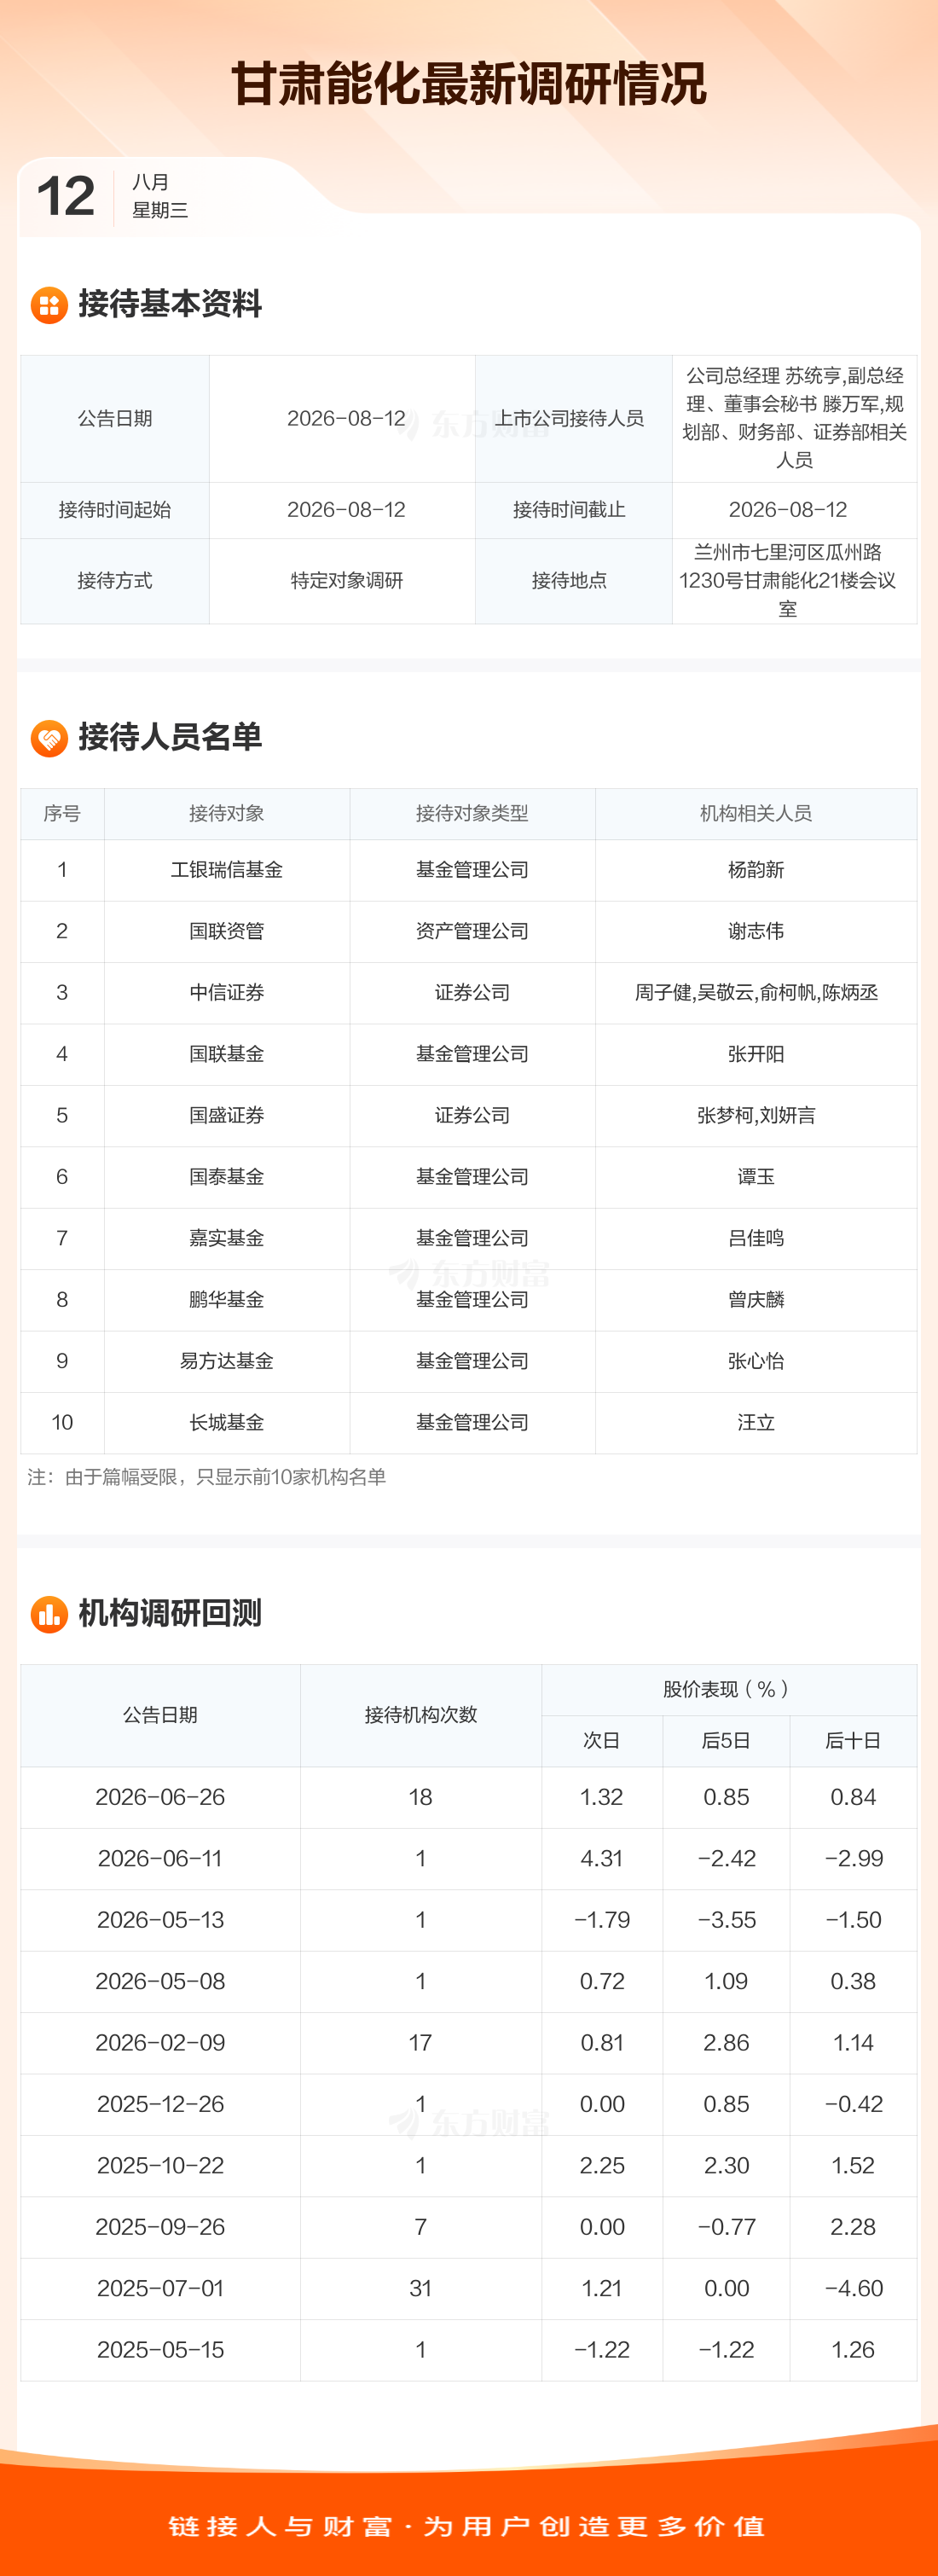Select the 中信证券 institution name
The image size is (938, 2576).
(x=227, y=993)
